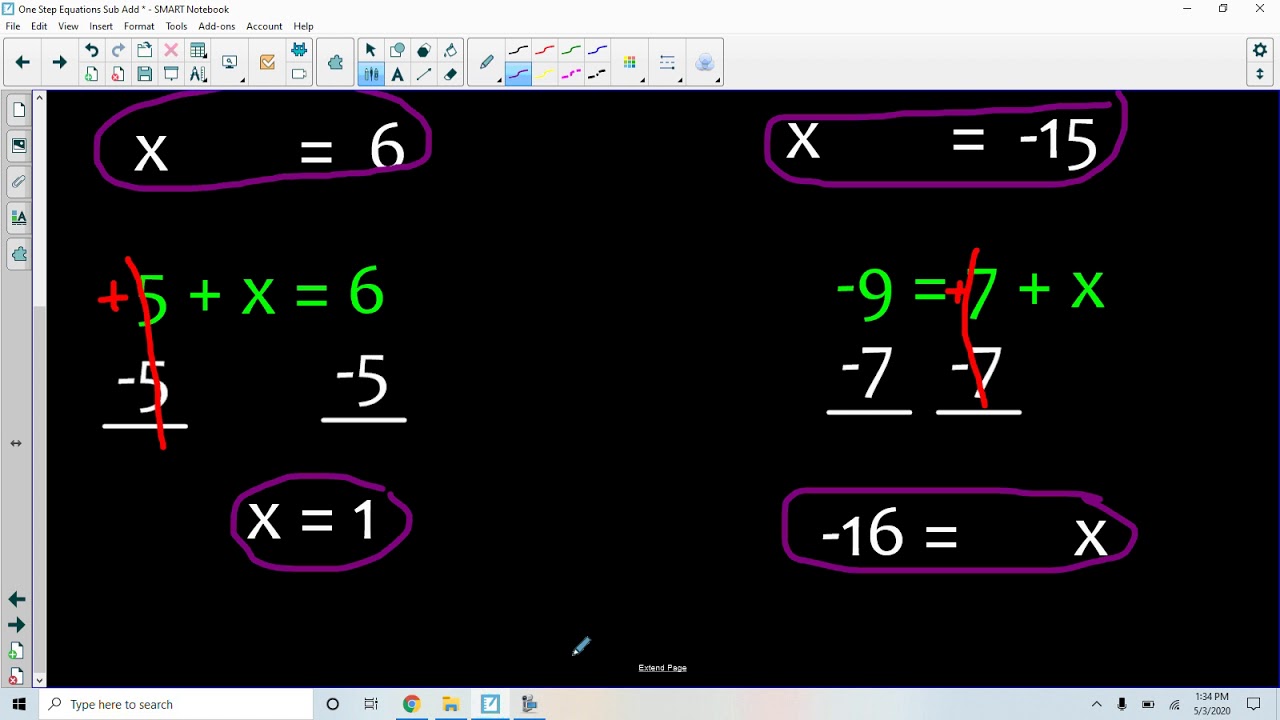The height and width of the screenshot is (720, 1280).
Task: Select the Fill bucket tool
Action: pos(451,50)
